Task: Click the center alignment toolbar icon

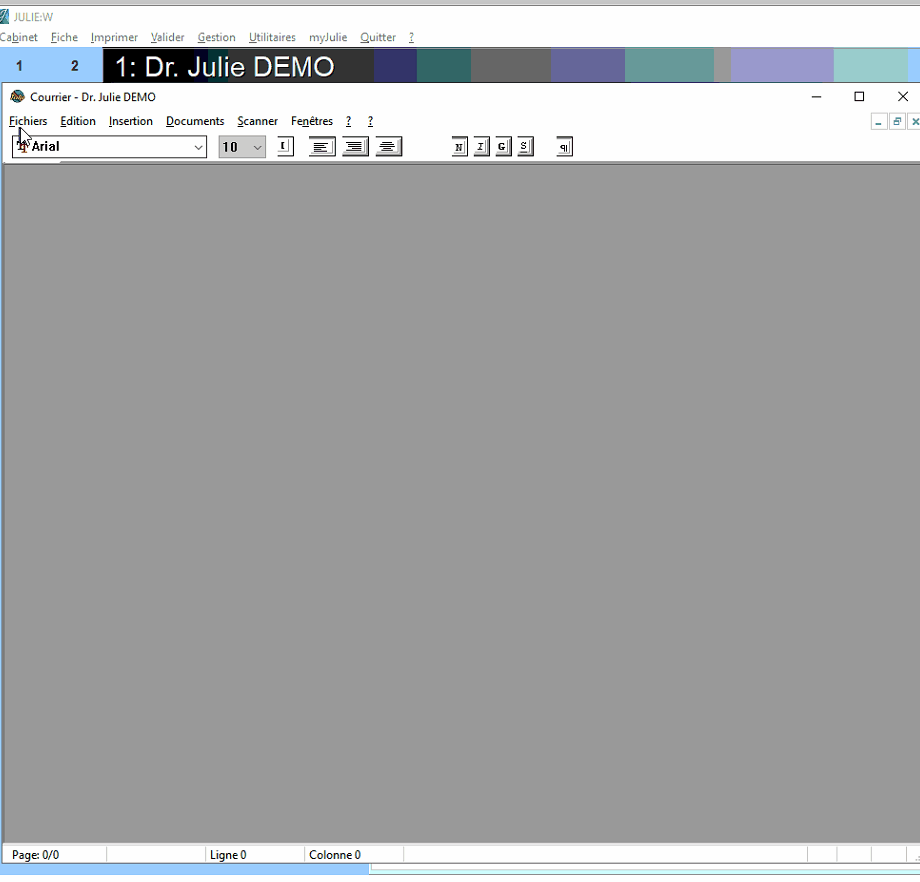Action: 388,147
